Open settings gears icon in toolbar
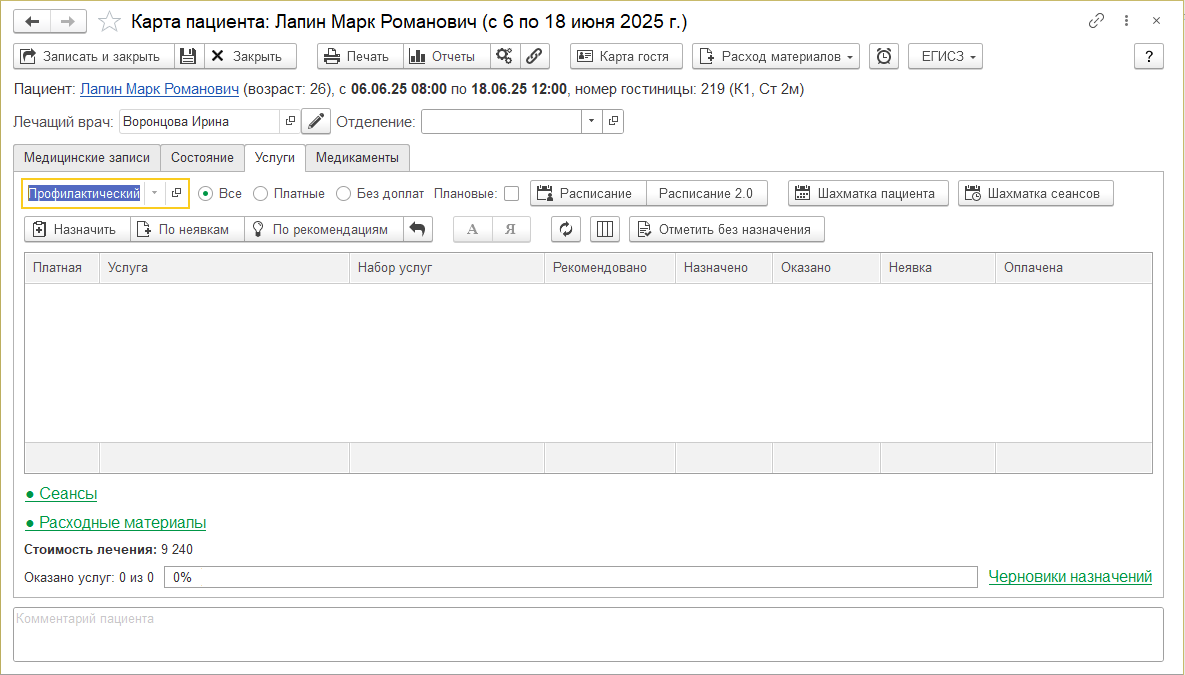Image resolution: width=1185 pixels, height=675 pixels. (504, 56)
